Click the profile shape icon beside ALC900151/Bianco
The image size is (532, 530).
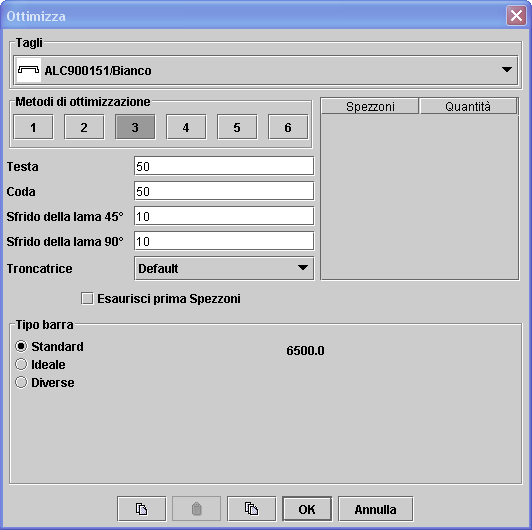click(x=28, y=70)
